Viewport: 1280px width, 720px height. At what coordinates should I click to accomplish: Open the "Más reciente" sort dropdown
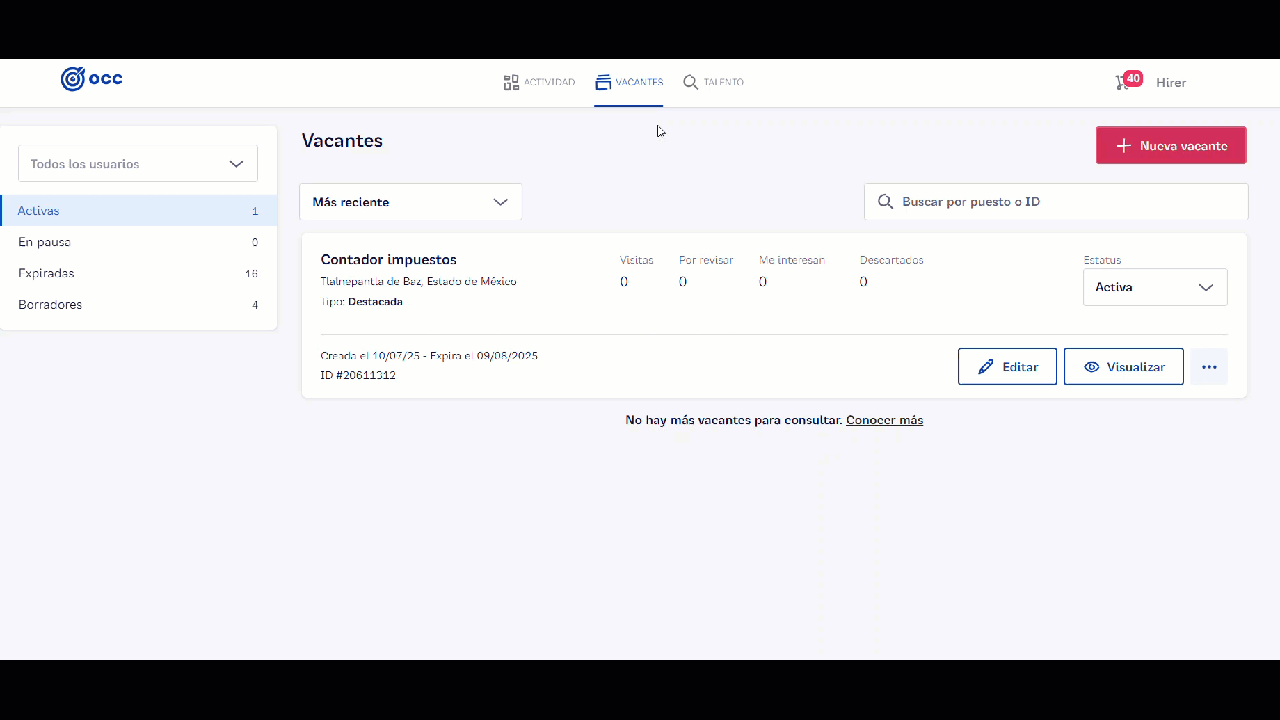click(x=410, y=201)
